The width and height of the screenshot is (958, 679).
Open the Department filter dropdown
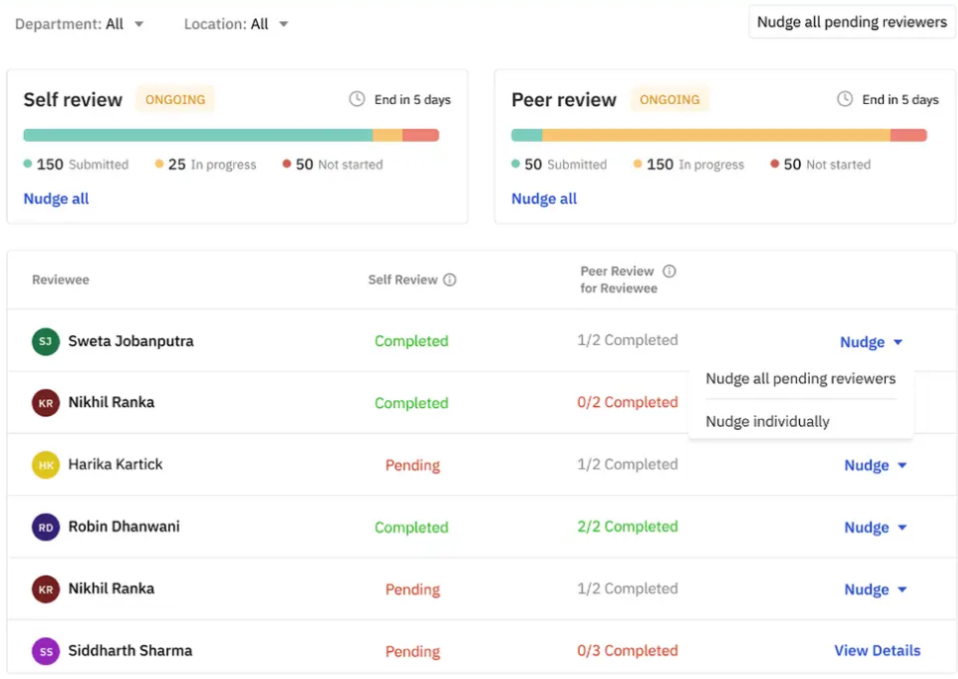click(x=79, y=24)
